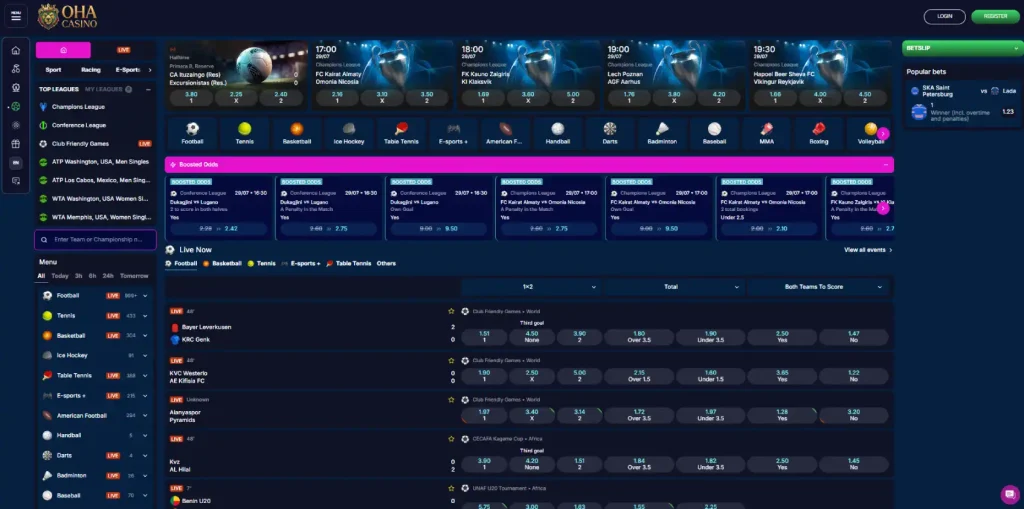Open Champions League in Top Leagues
Viewport: 1024px width, 509px height.
[x=78, y=107]
